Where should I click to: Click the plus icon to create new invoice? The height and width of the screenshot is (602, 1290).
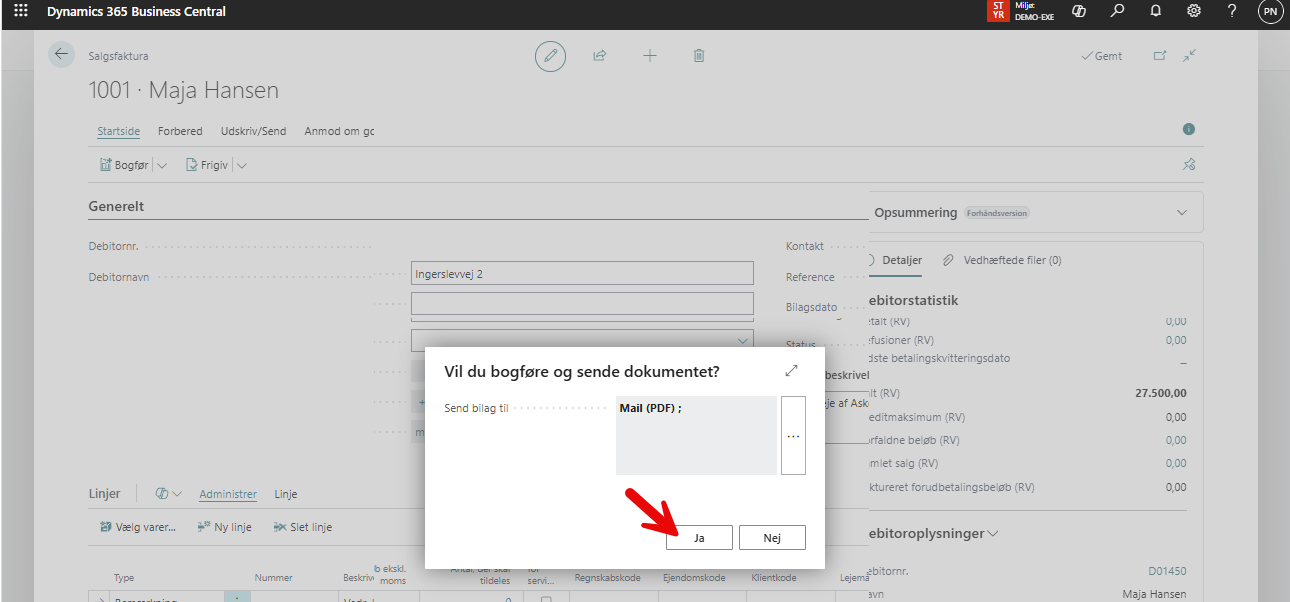tap(649, 56)
